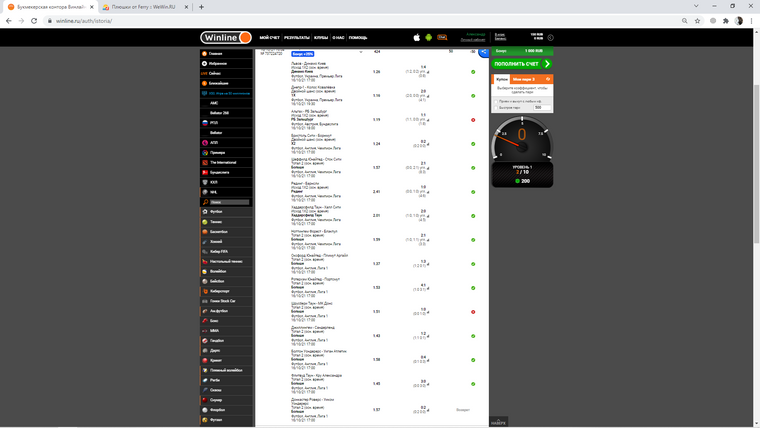This screenshot has width=760, height=428.
Task: Click the Apple iOS app icon
Action: pyautogui.click(x=416, y=37)
